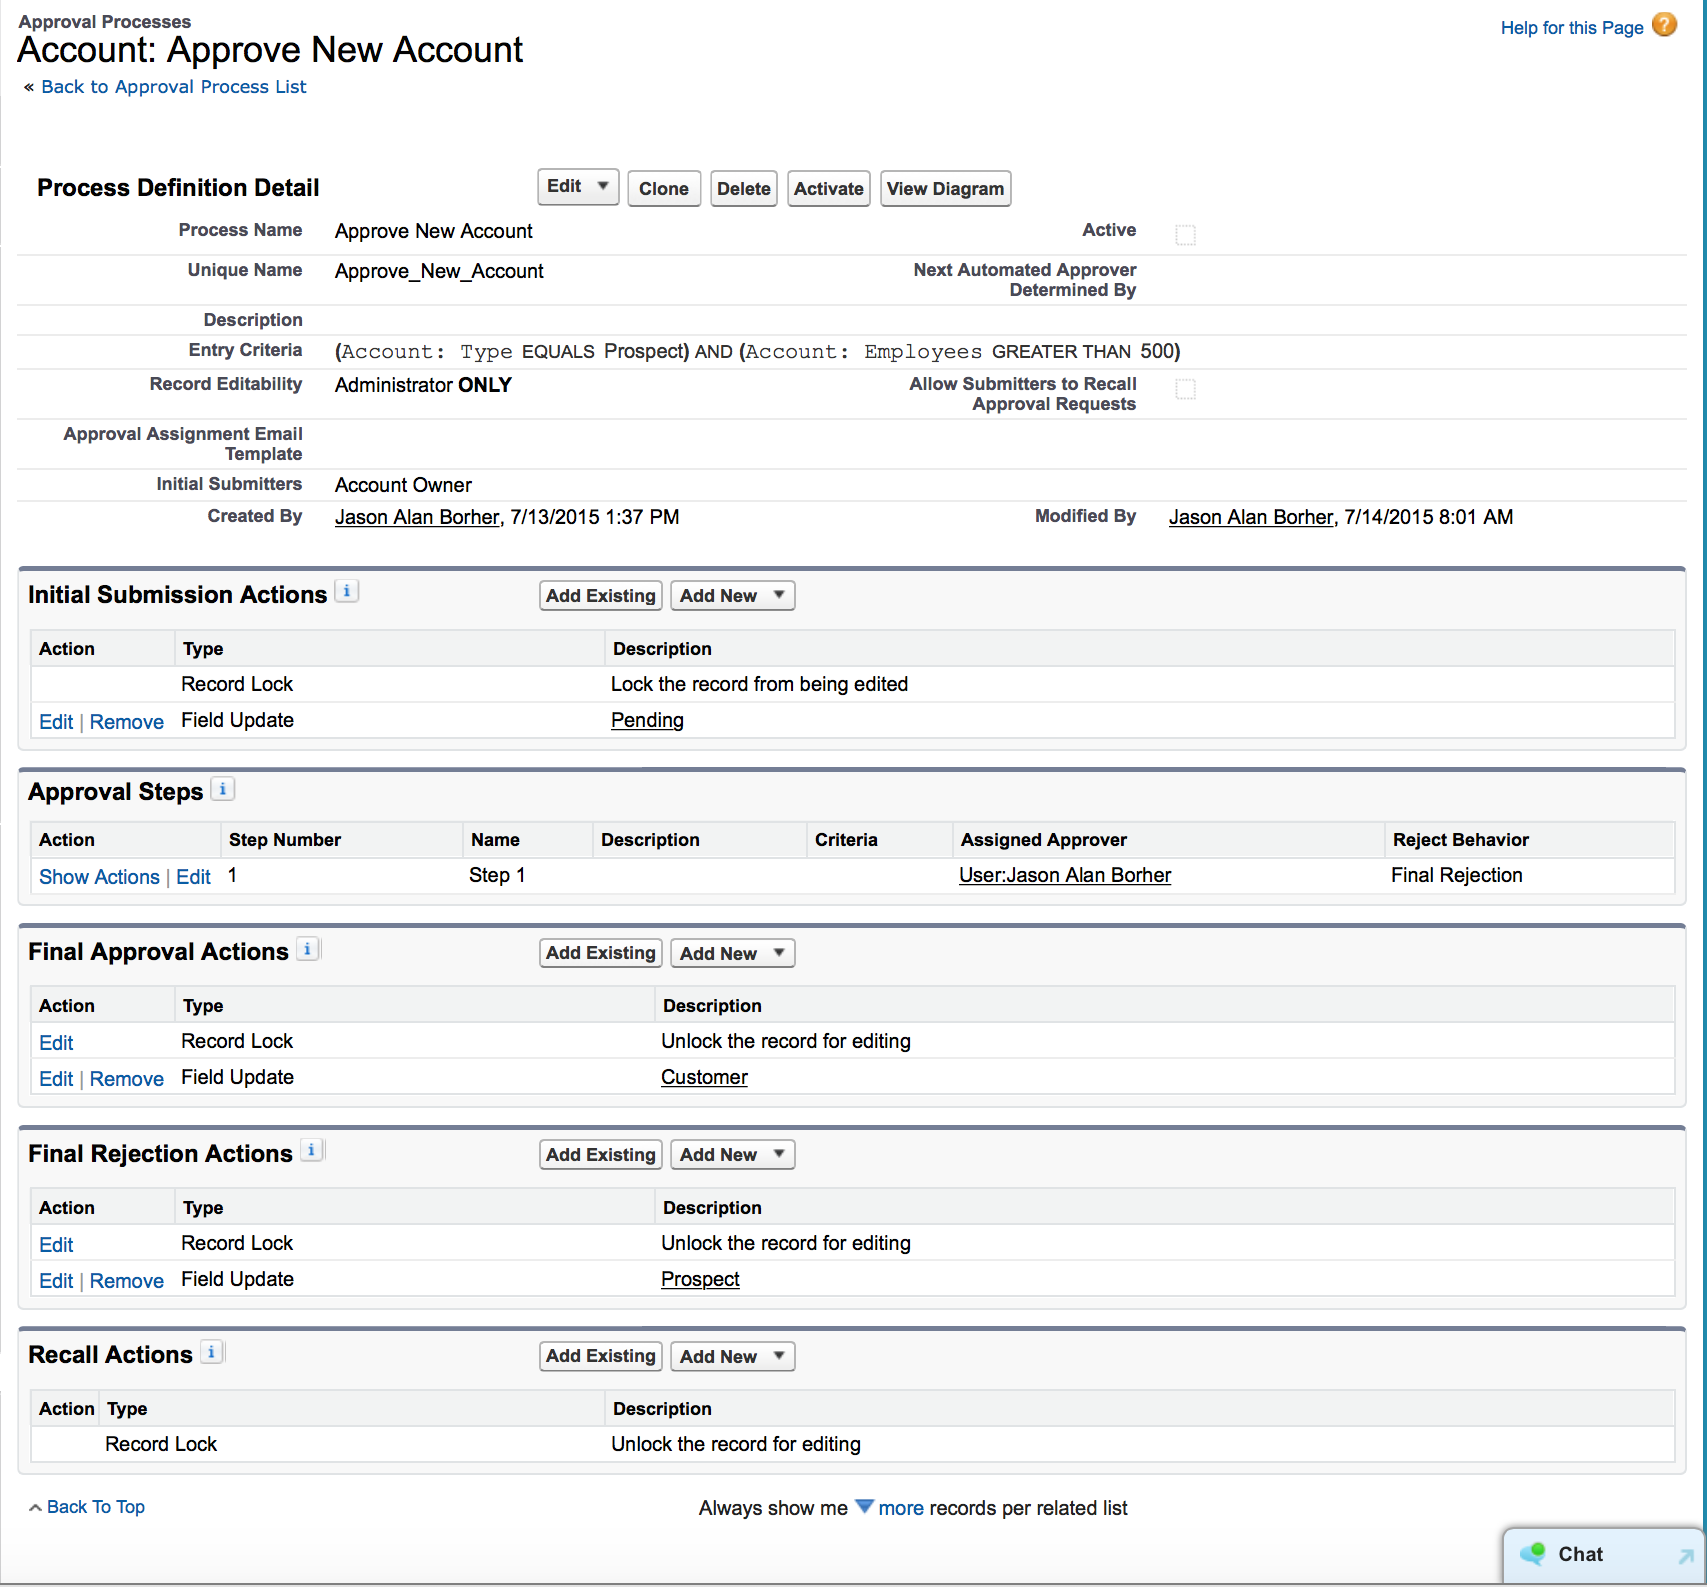Click the Help for this Page question mark icon

click(1664, 25)
